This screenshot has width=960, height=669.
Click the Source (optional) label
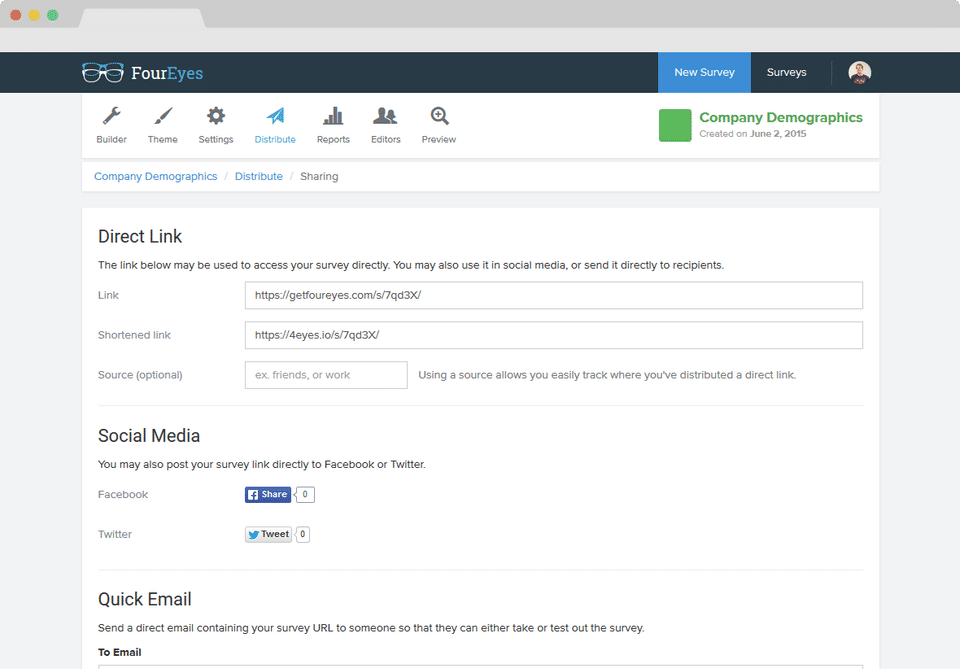click(x=140, y=375)
